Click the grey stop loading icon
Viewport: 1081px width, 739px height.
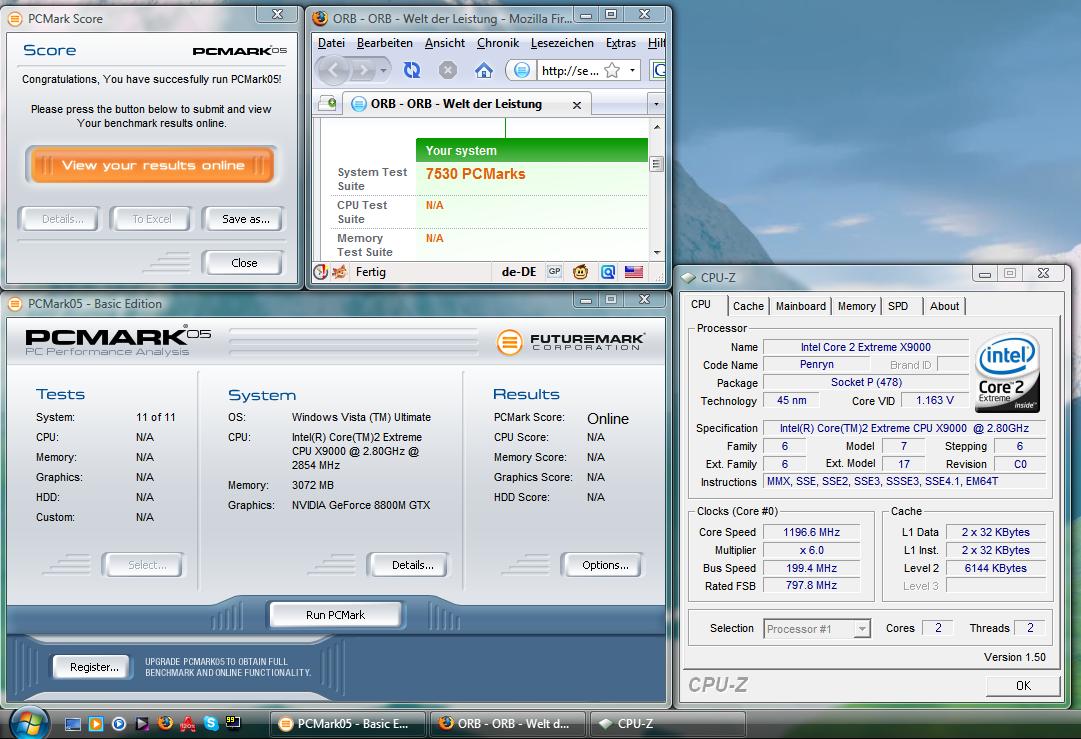coord(448,70)
